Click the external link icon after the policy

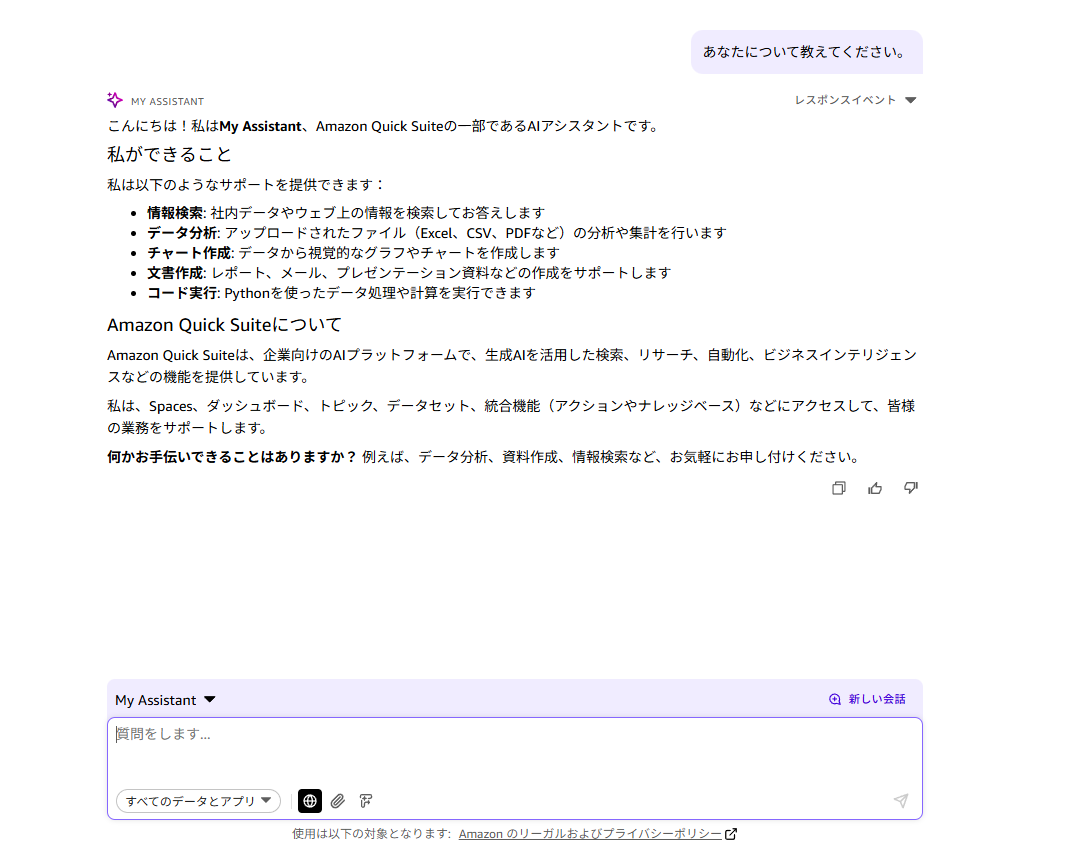pos(731,834)
